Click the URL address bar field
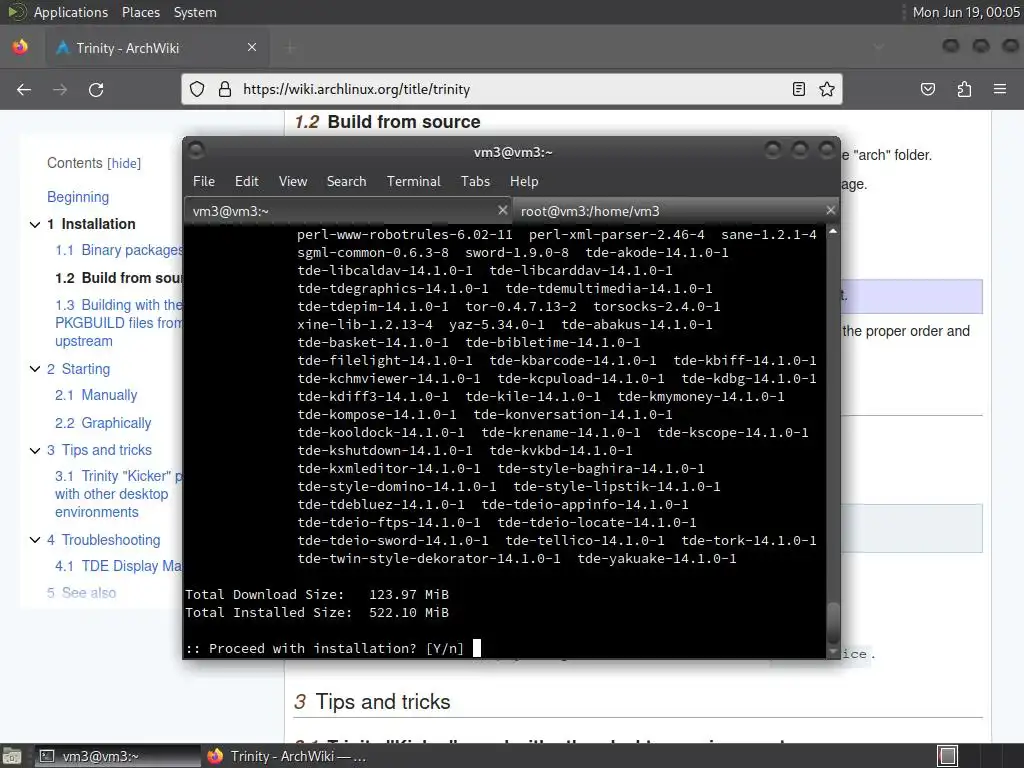Screen dimensions: 1024x768 [x=512, y=89]
